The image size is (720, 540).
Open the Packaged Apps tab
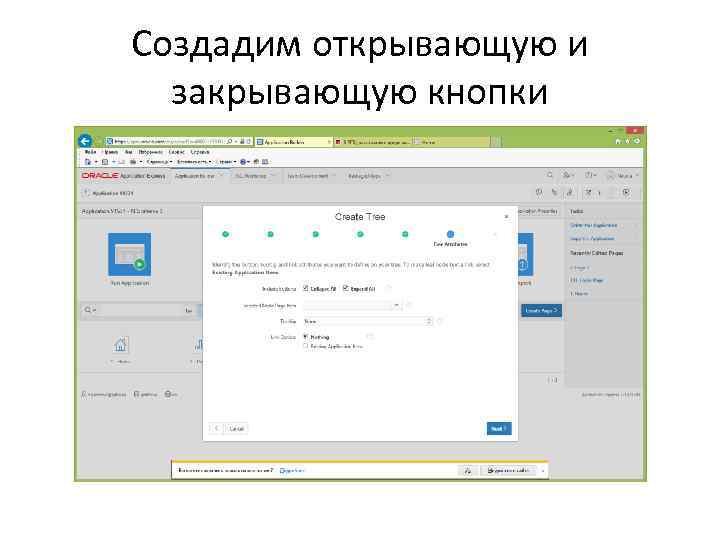364,176
